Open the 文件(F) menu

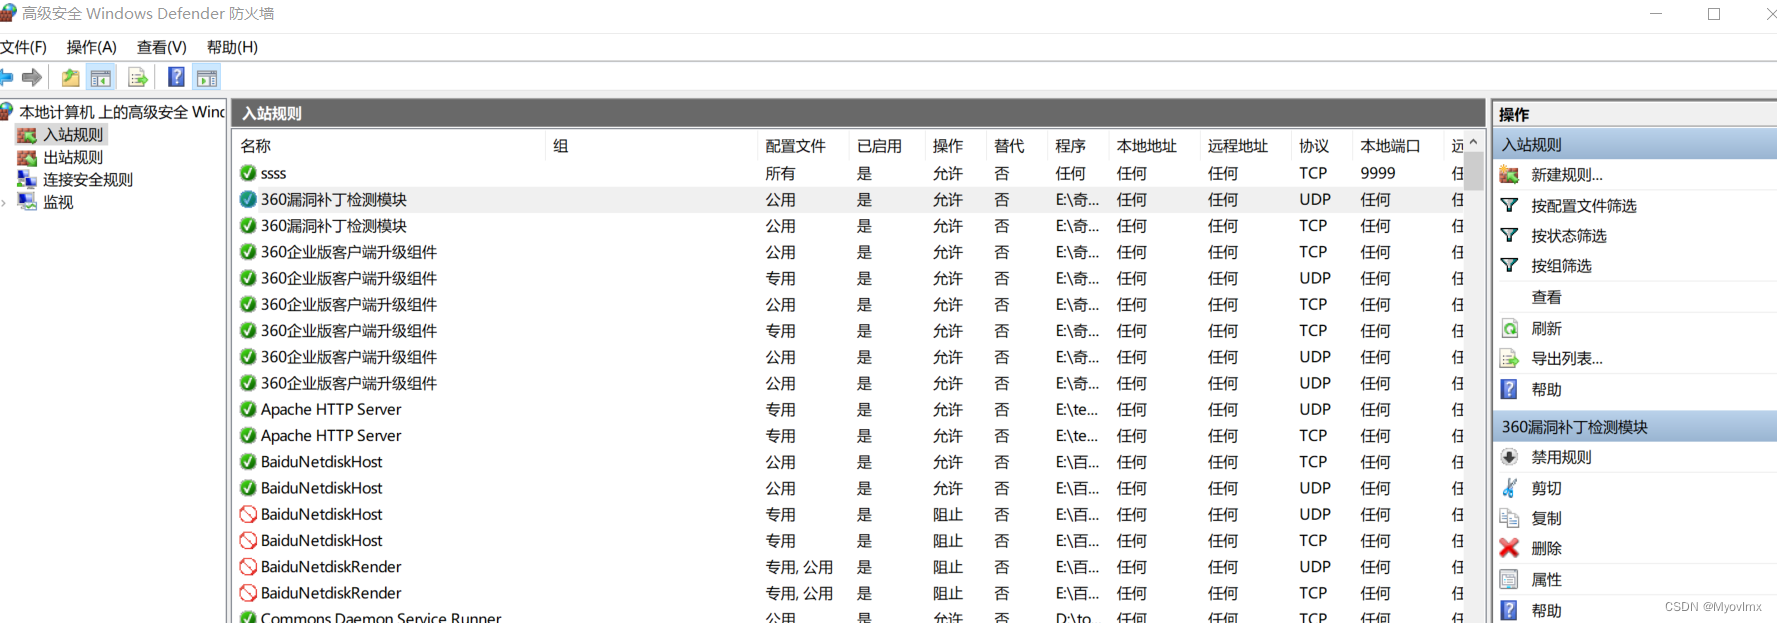click(x=23, y=47)
